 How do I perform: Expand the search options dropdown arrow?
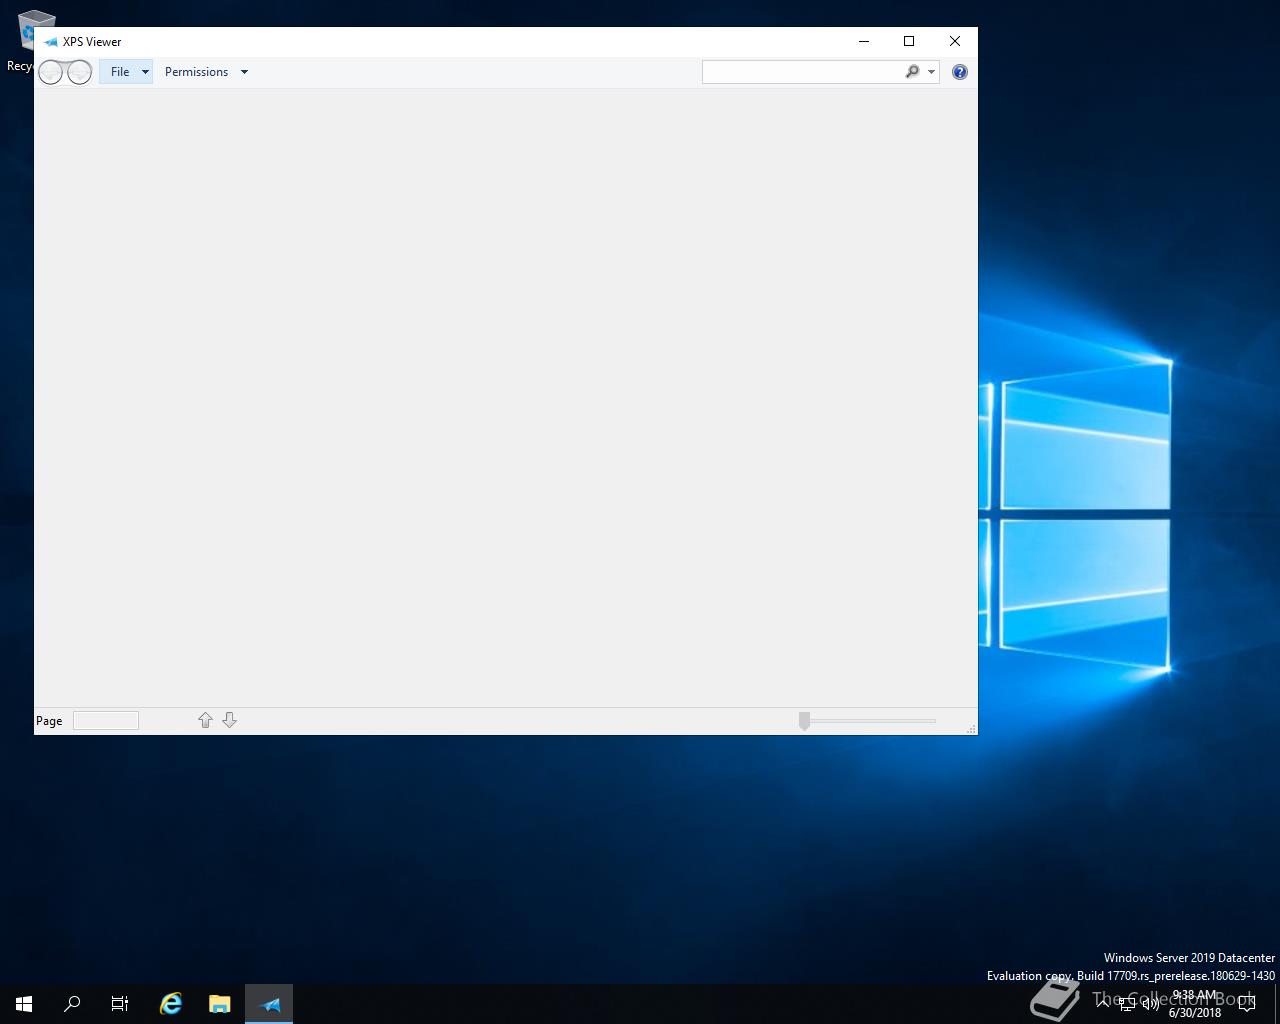click(931, 72)
